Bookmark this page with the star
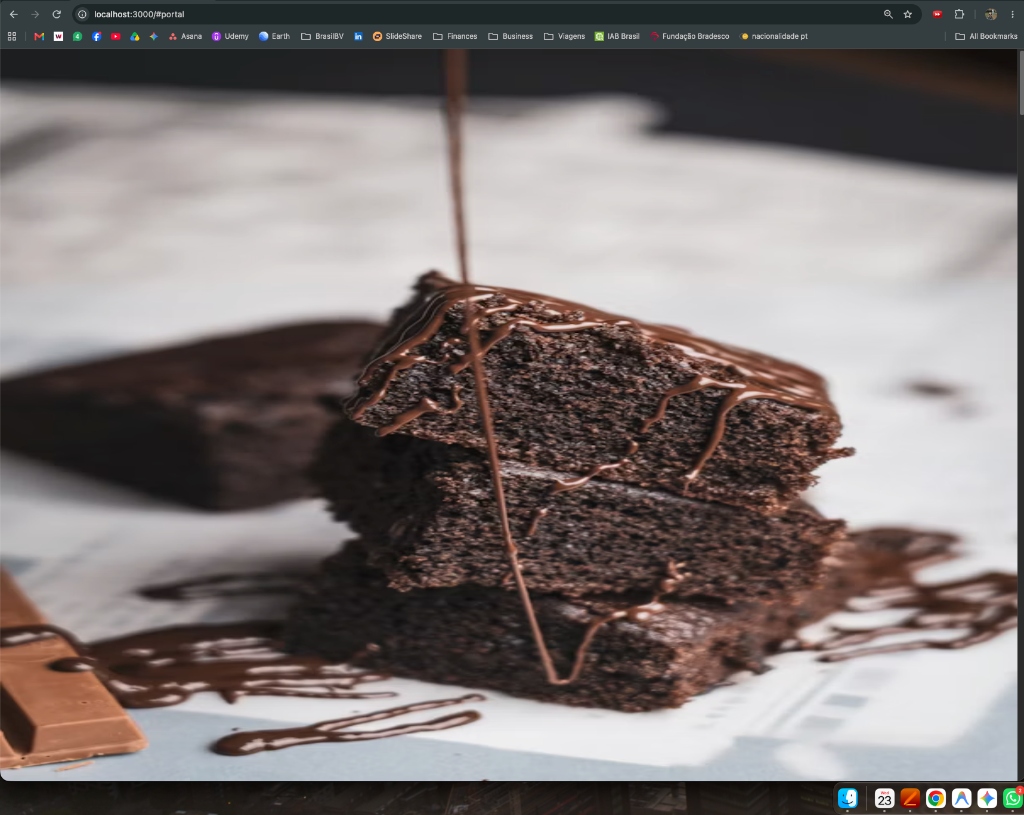 tap(908, 14)
